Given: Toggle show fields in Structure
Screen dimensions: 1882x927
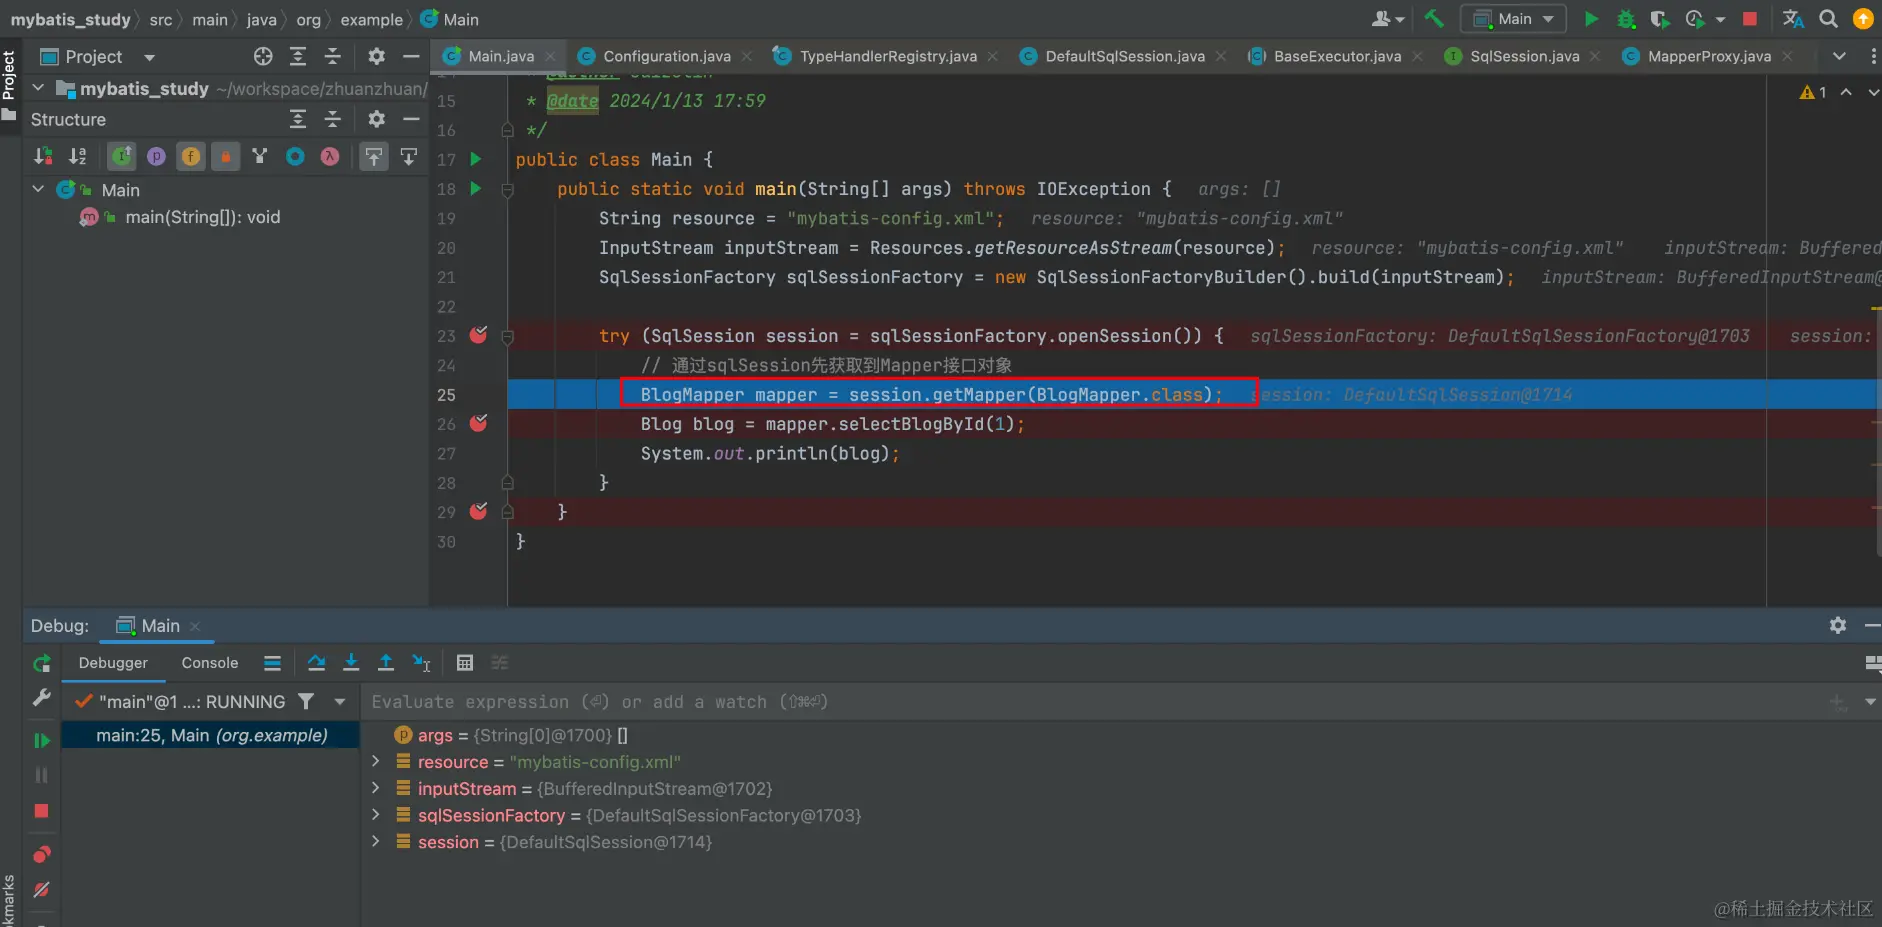Looking at the screenshot, I should (x=191, y=156).
